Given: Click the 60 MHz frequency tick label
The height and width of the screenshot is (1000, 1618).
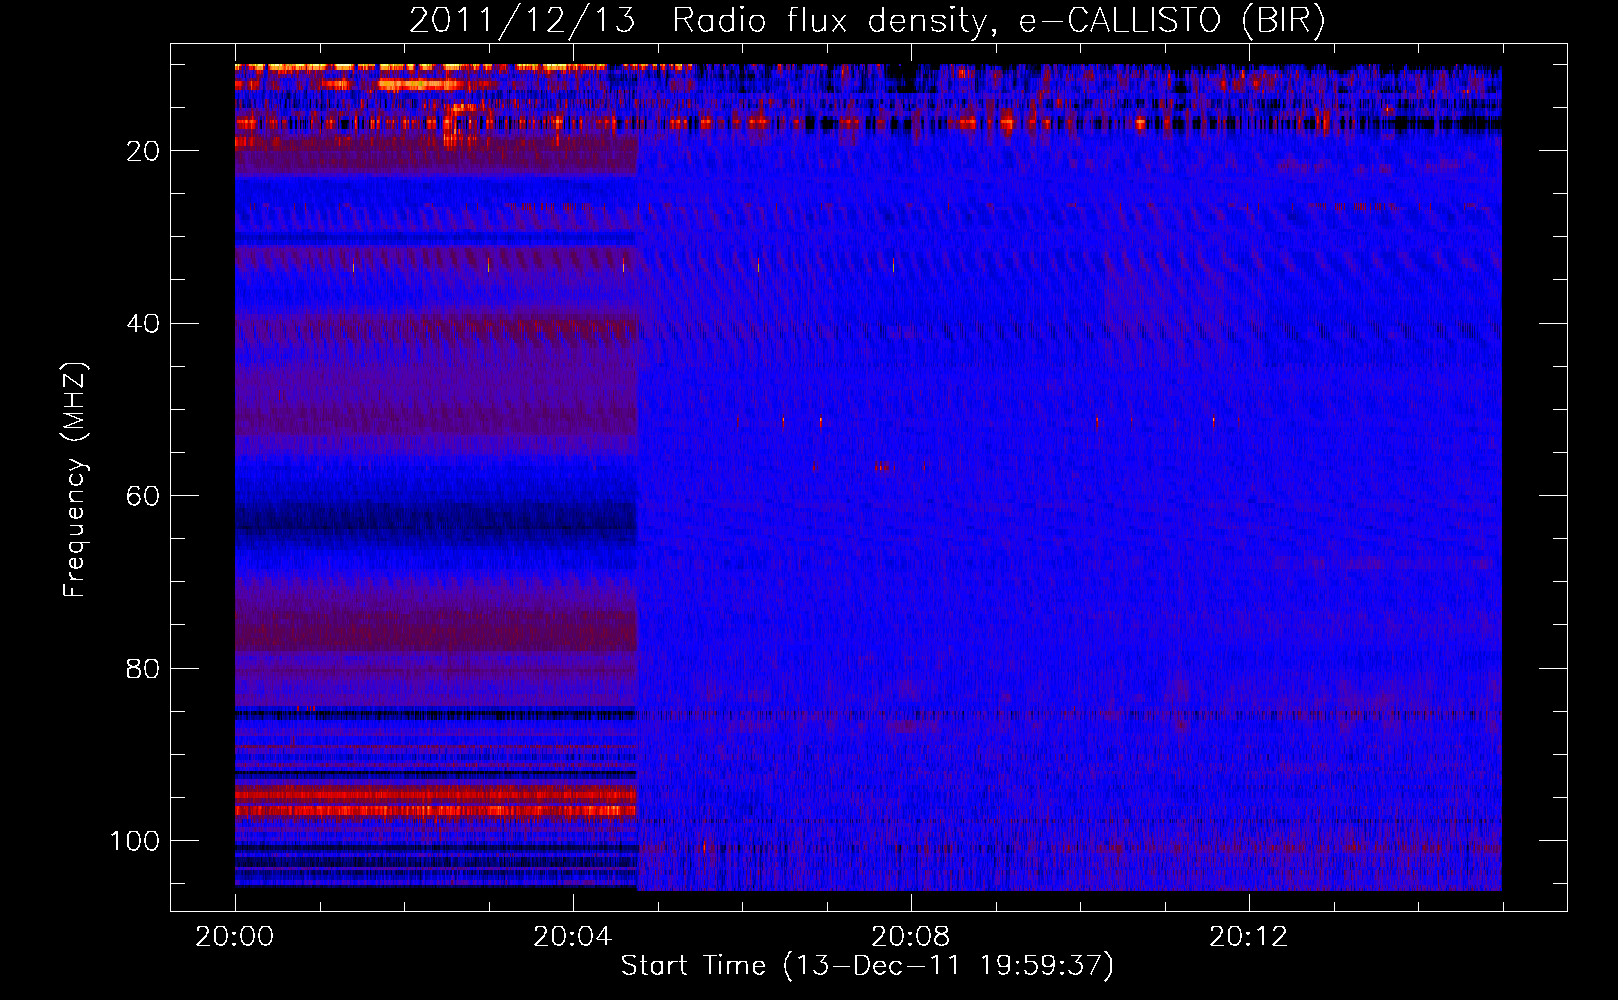Looking at the screenshot, I should pos(144,496).
